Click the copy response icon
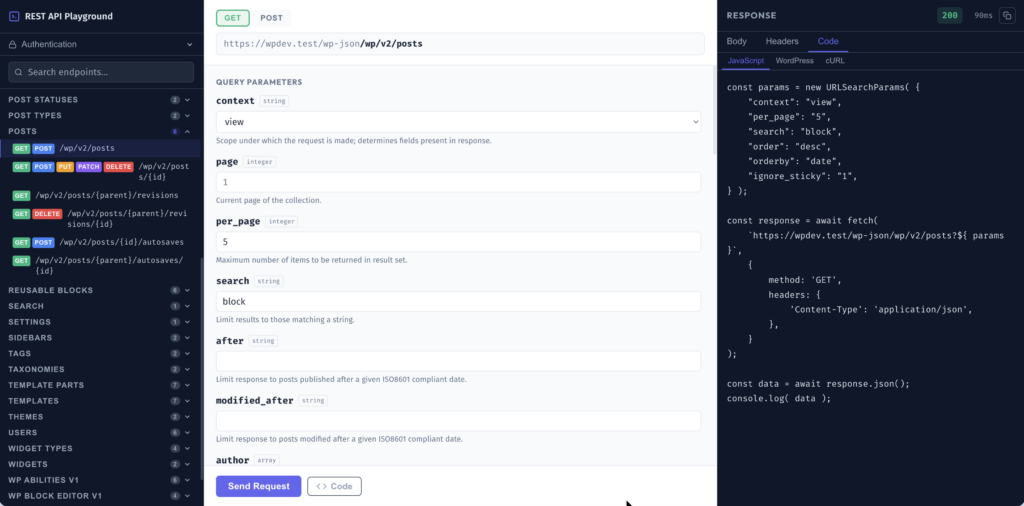1024x506 pixels. pyautogui.click(x=1006, y=16)
